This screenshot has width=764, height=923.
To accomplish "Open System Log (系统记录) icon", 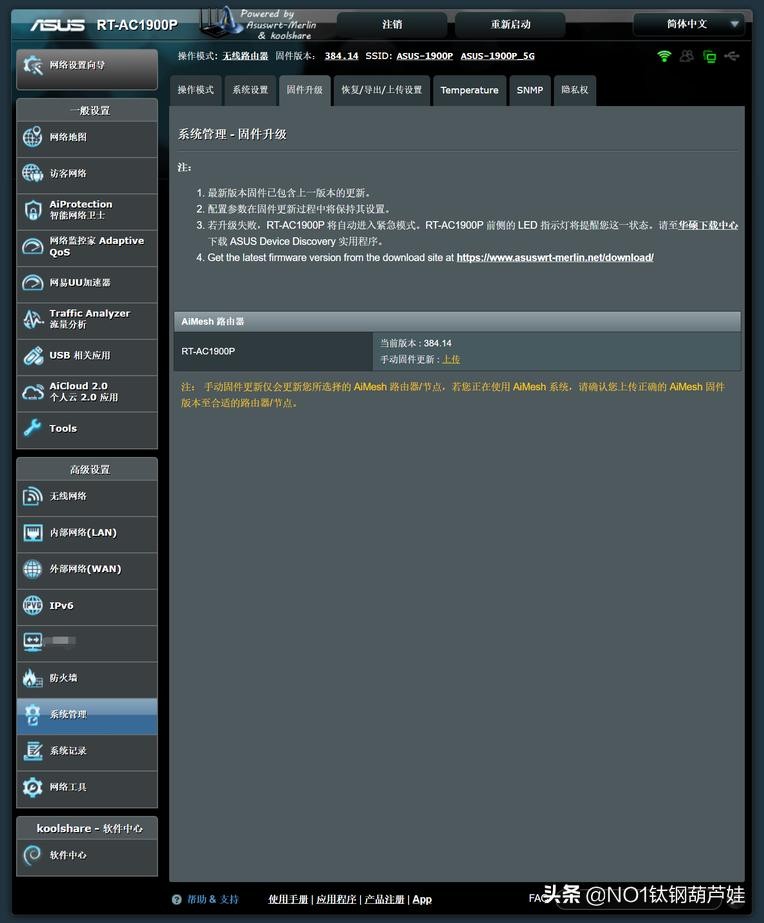I will coord(32,751).
